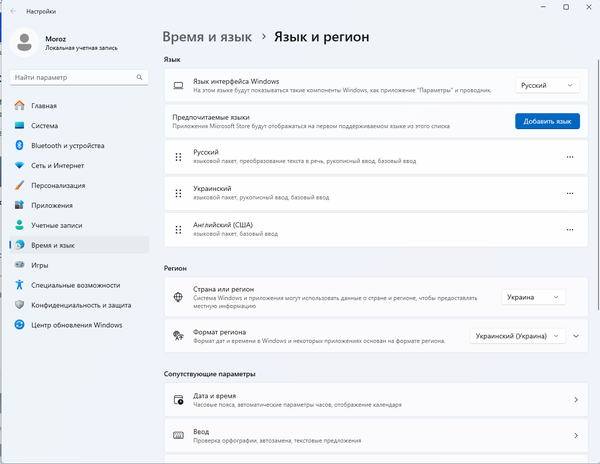Open Дата и время via its chevron
Viewport: 600px width, 464px height.
point(576,400)
